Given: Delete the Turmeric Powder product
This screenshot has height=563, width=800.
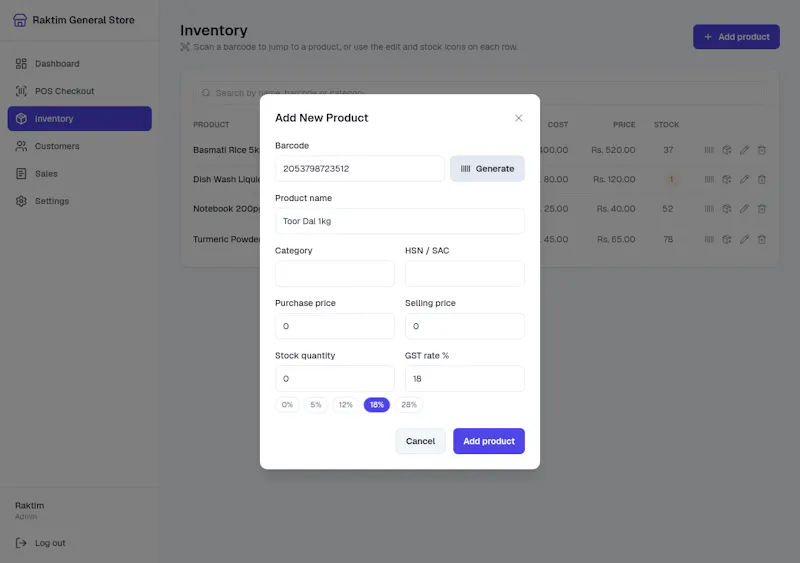Looking at the screenshot, I should coord(762,239).
